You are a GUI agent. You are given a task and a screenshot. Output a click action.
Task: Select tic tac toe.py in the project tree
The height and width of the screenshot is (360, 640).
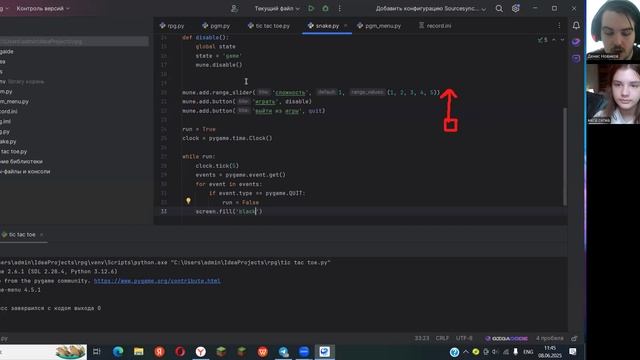point(13,151)
